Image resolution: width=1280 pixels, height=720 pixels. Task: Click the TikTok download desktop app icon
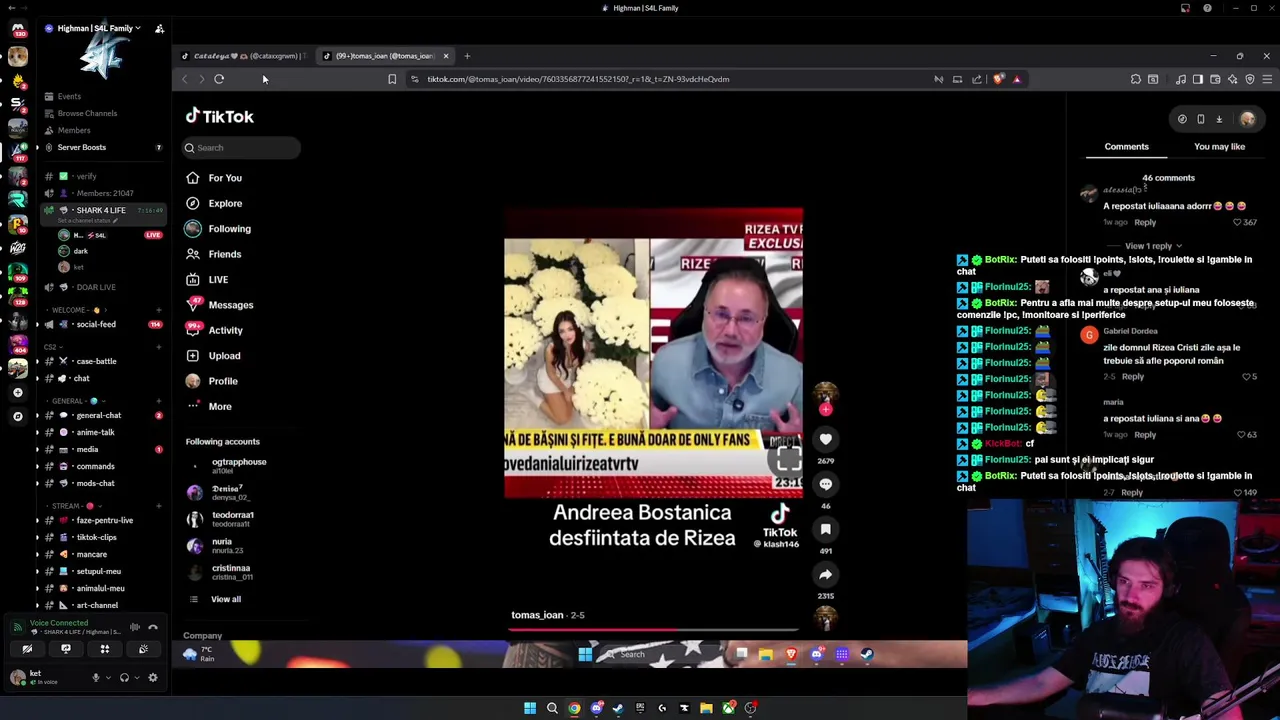[x=1219, y=119]
